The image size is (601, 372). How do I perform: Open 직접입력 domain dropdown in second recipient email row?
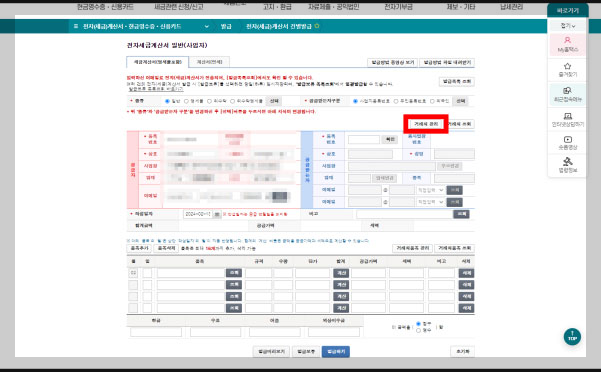[x=430, y=202]
